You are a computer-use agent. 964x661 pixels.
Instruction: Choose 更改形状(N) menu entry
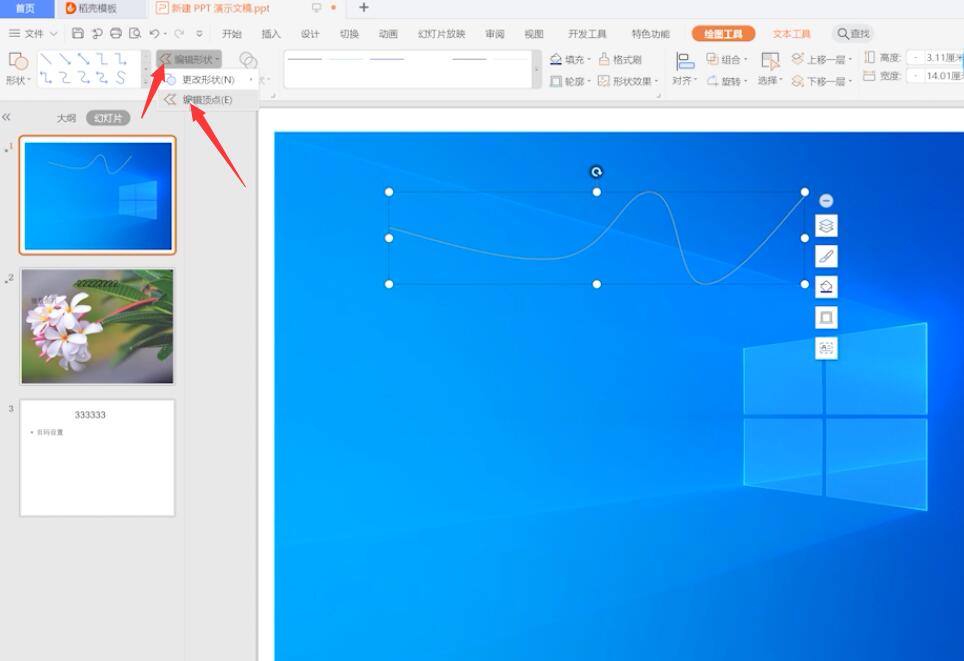click(208, 79)
